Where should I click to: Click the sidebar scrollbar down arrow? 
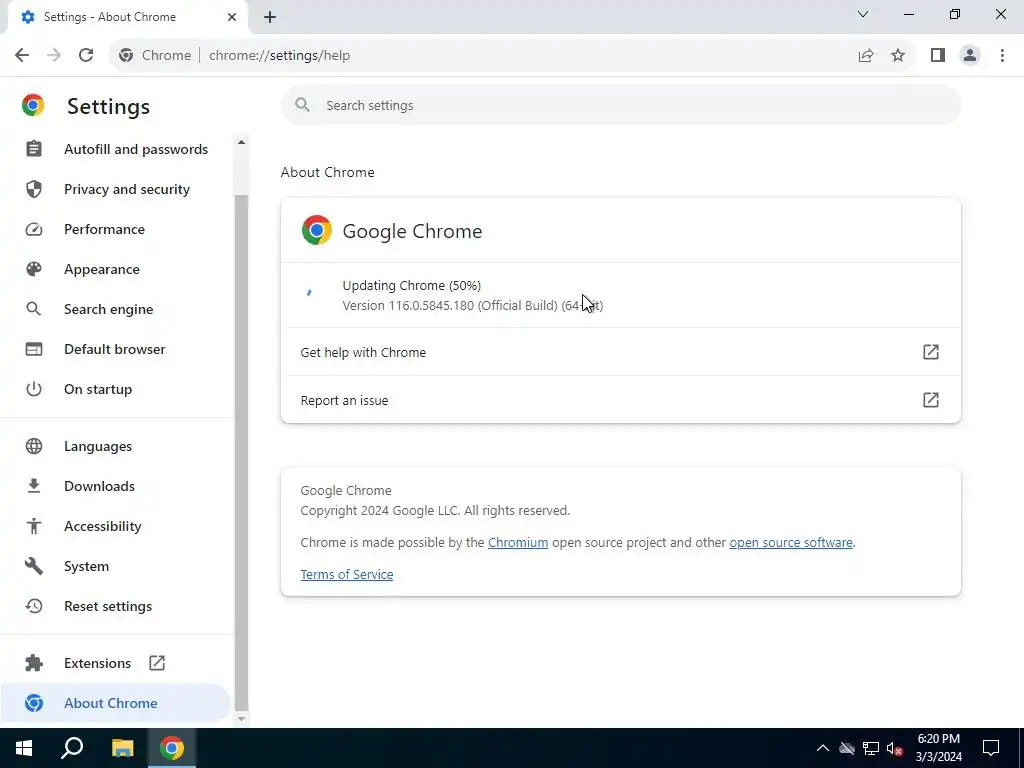pos(241,718)
